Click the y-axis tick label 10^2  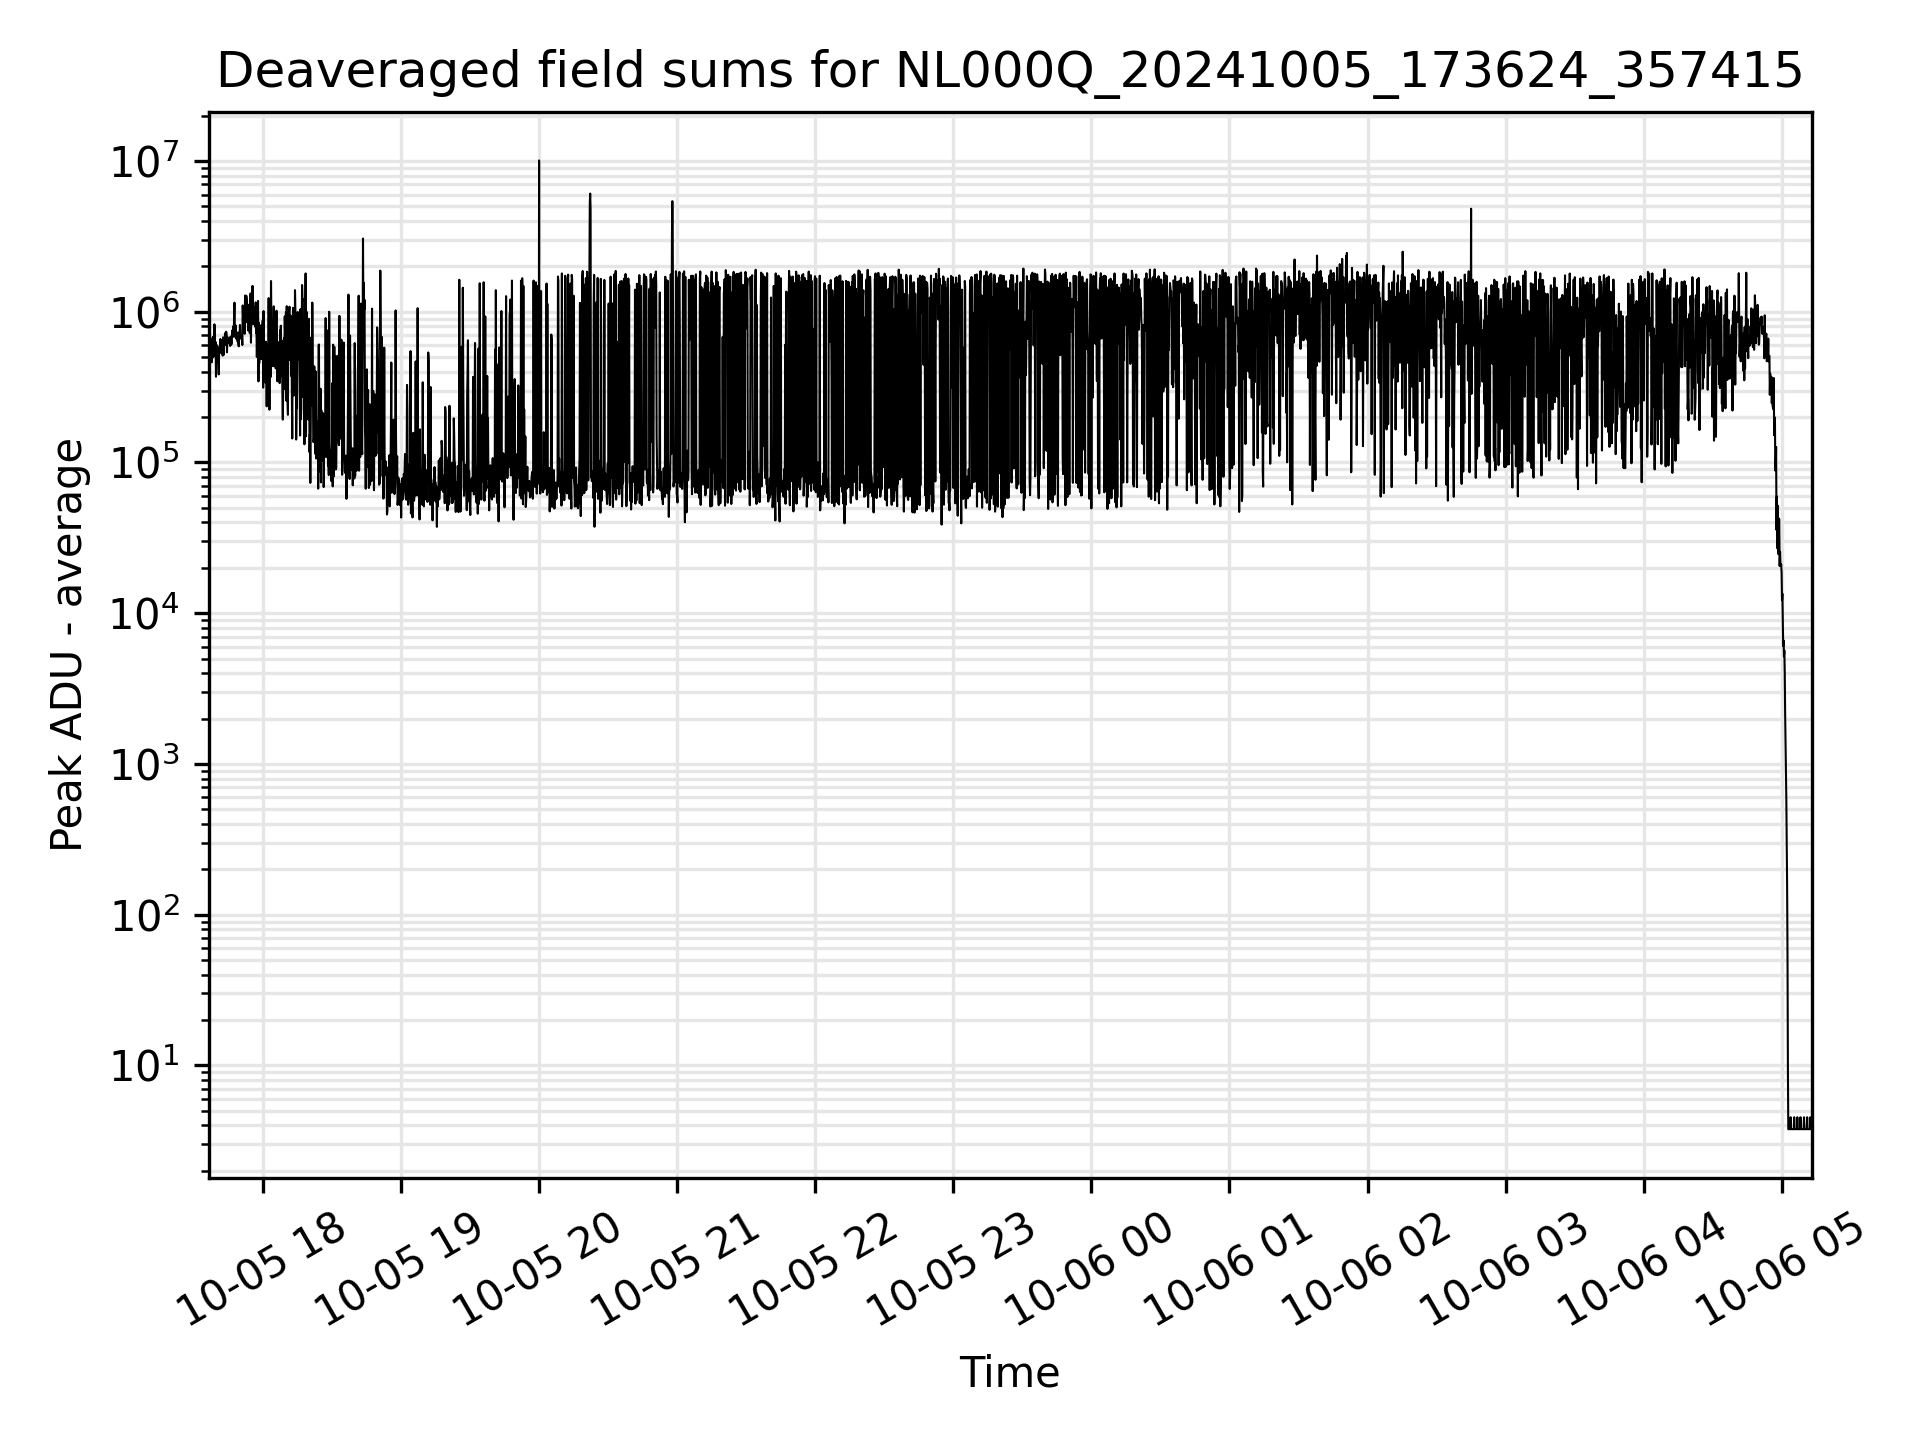tap(145, 915)
